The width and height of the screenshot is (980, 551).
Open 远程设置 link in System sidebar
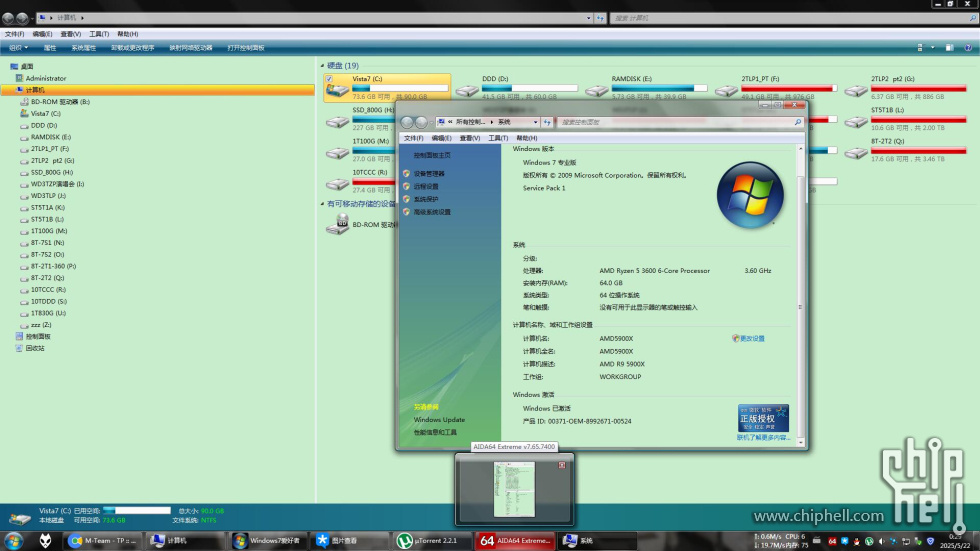[x=426, y=186]
